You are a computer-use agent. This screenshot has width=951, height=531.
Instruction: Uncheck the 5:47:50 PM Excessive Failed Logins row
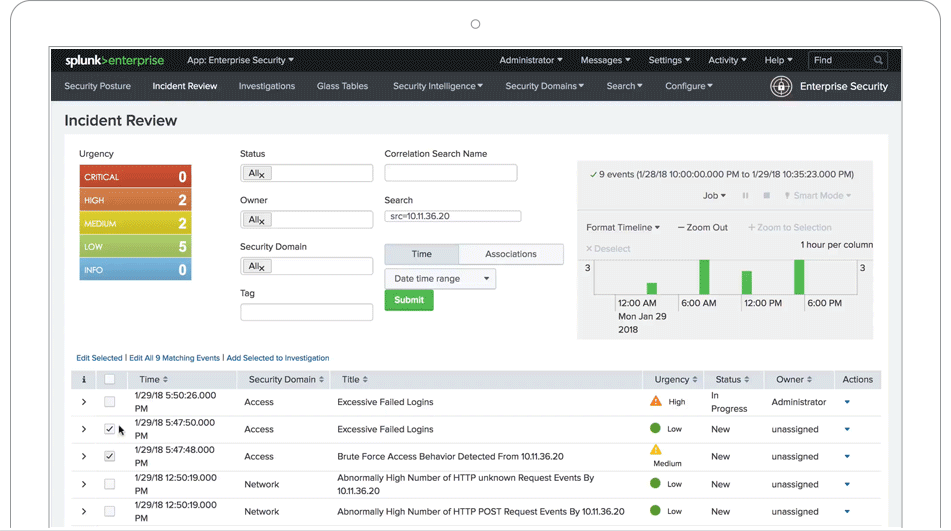pos(109,429)
